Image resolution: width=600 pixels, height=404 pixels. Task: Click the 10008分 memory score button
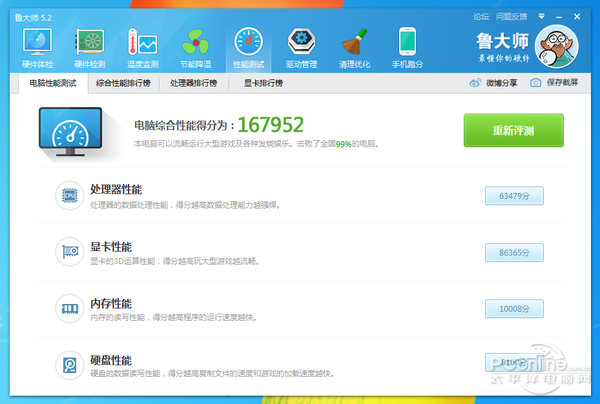click(514, 309)
